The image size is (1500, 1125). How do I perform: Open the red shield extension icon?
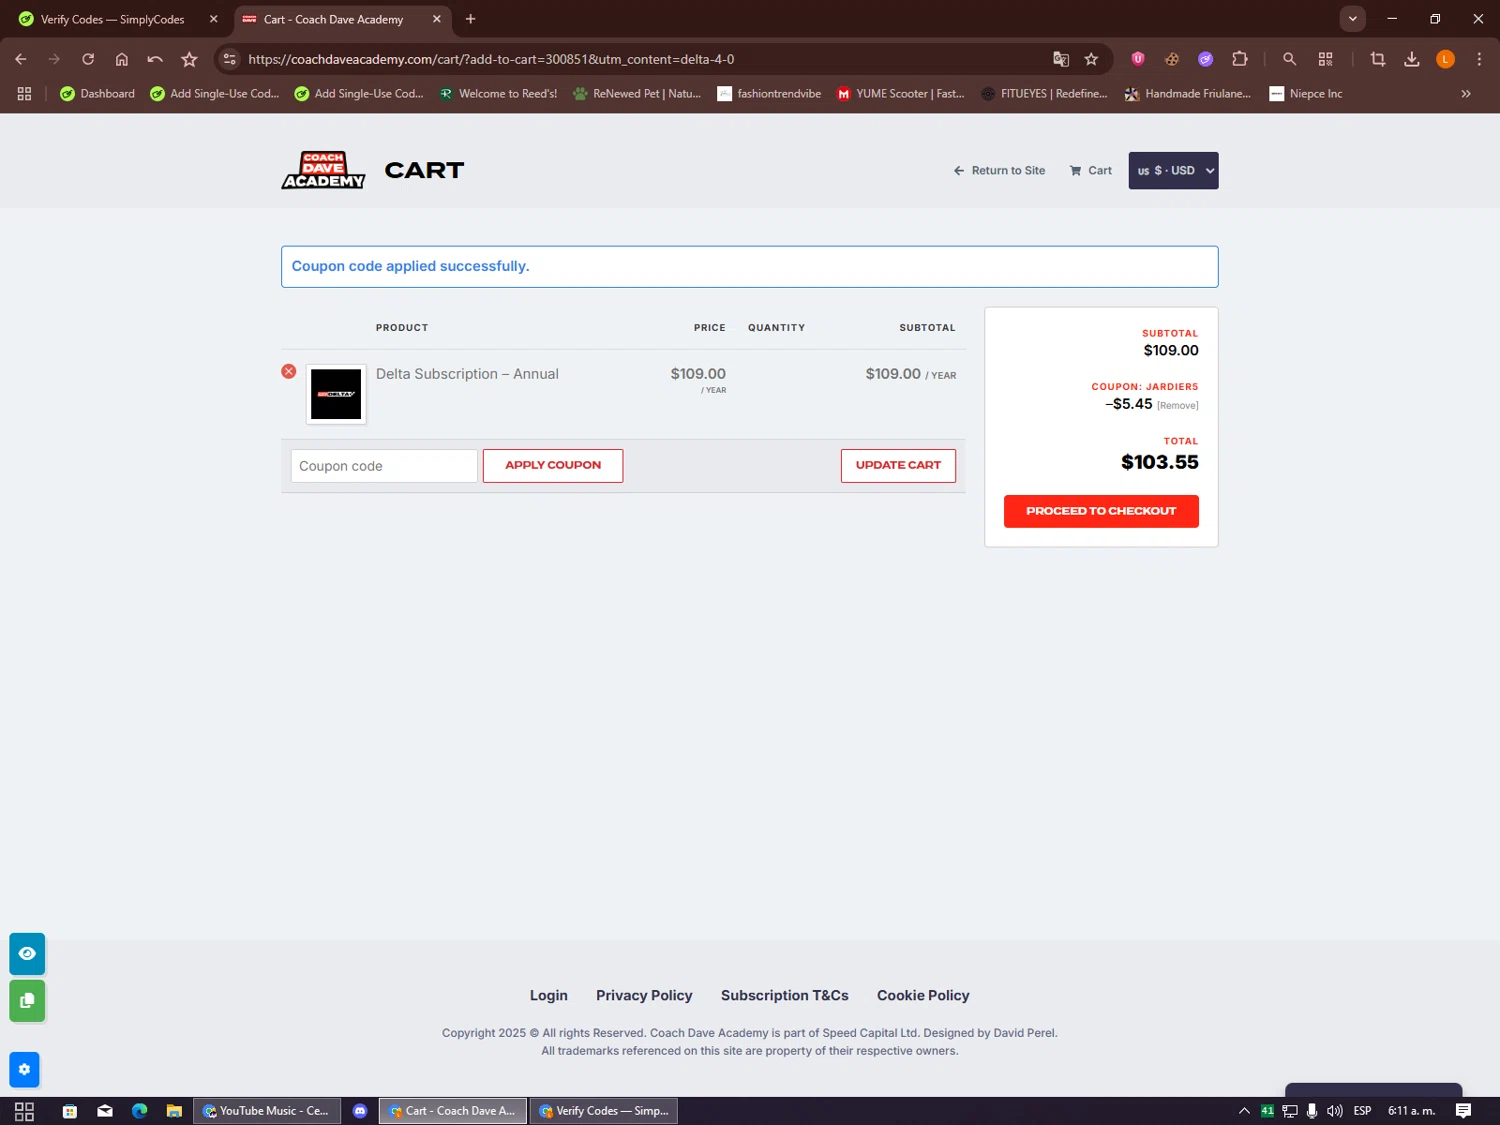tap(1138, 59)
